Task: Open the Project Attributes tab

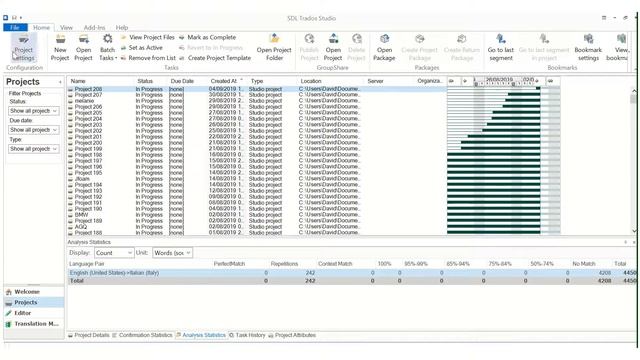Action: 292,335
